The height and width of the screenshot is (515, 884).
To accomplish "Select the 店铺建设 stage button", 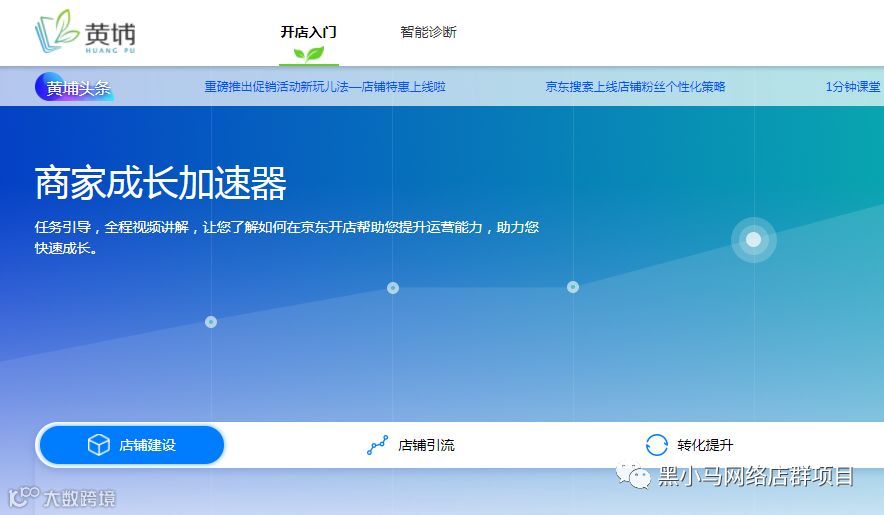I will coord(132,445).
